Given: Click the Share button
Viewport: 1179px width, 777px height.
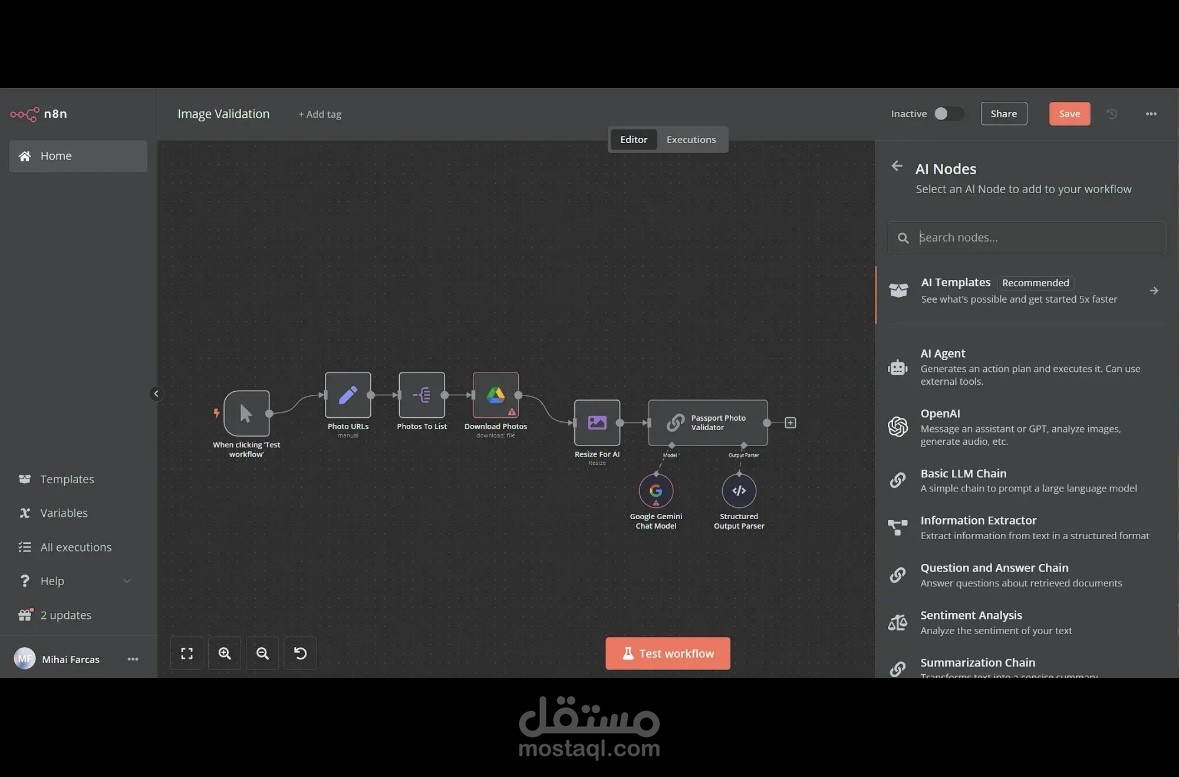Looking at the screenshot, I should tap(1004, 114).
